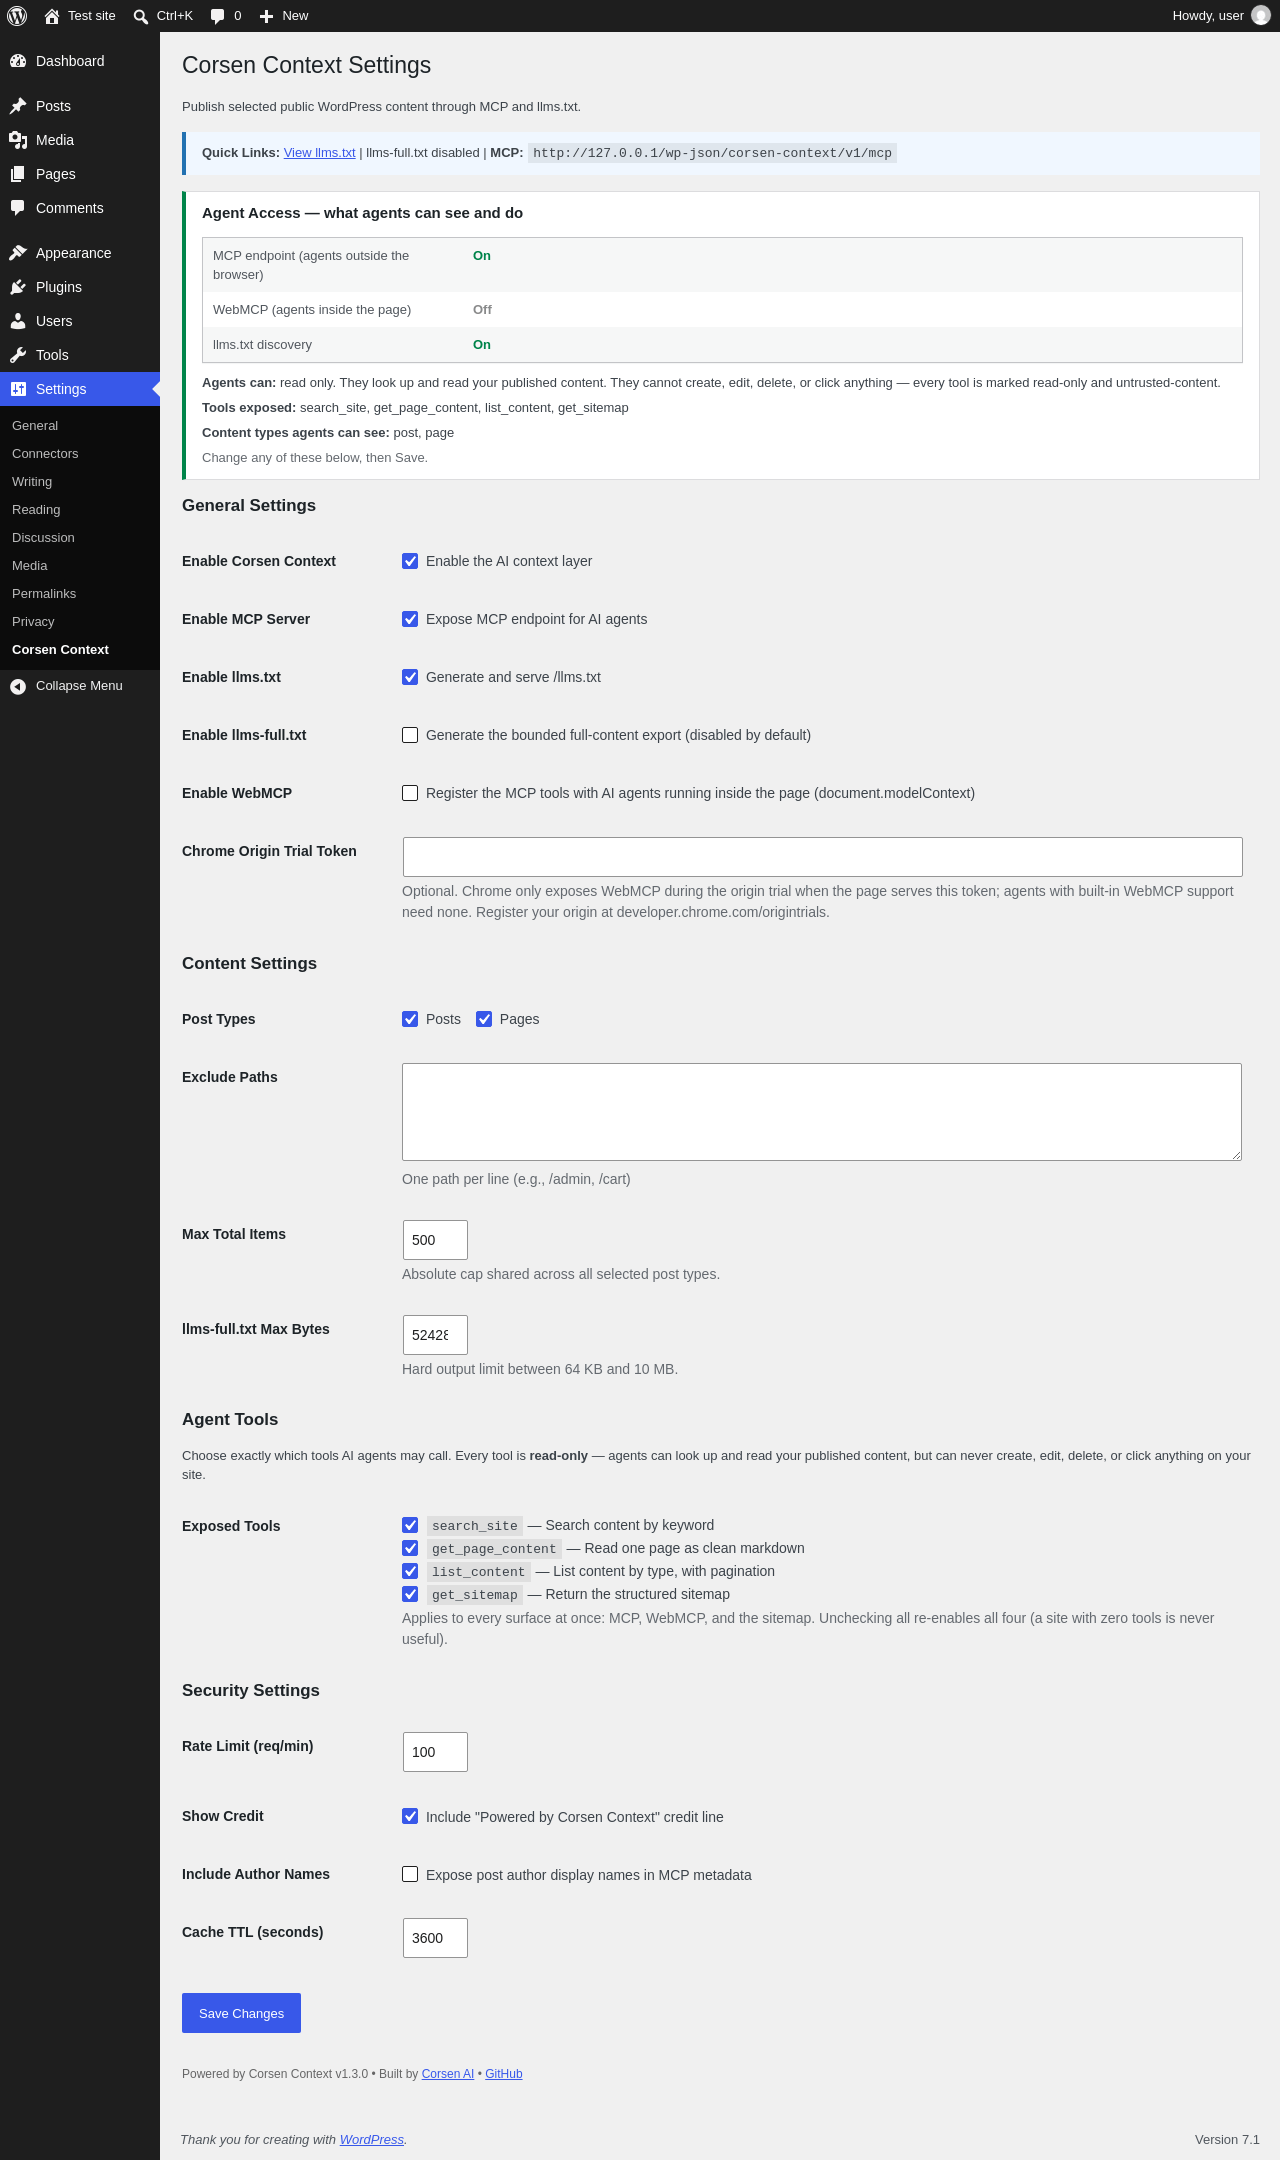Focus the Max Total Items field
This screenshot has width=1280, height=2160.
(x=435, y=1240)
